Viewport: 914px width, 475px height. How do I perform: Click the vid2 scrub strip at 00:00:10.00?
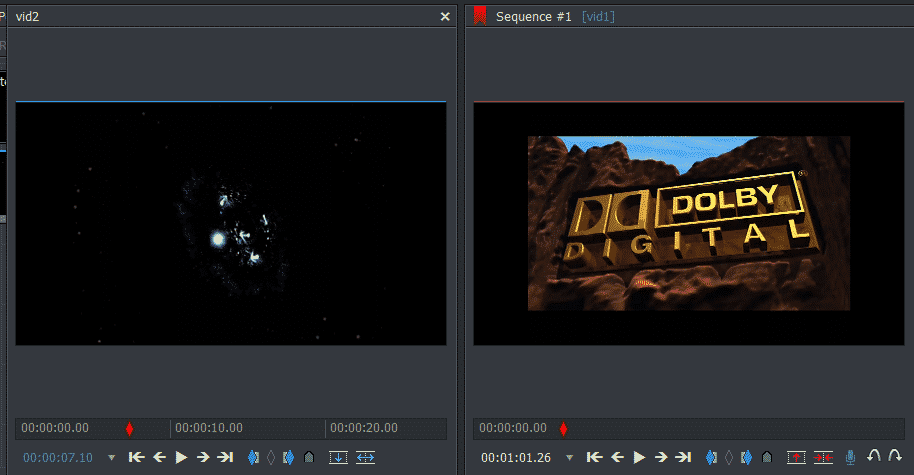(x=209, y=428)
